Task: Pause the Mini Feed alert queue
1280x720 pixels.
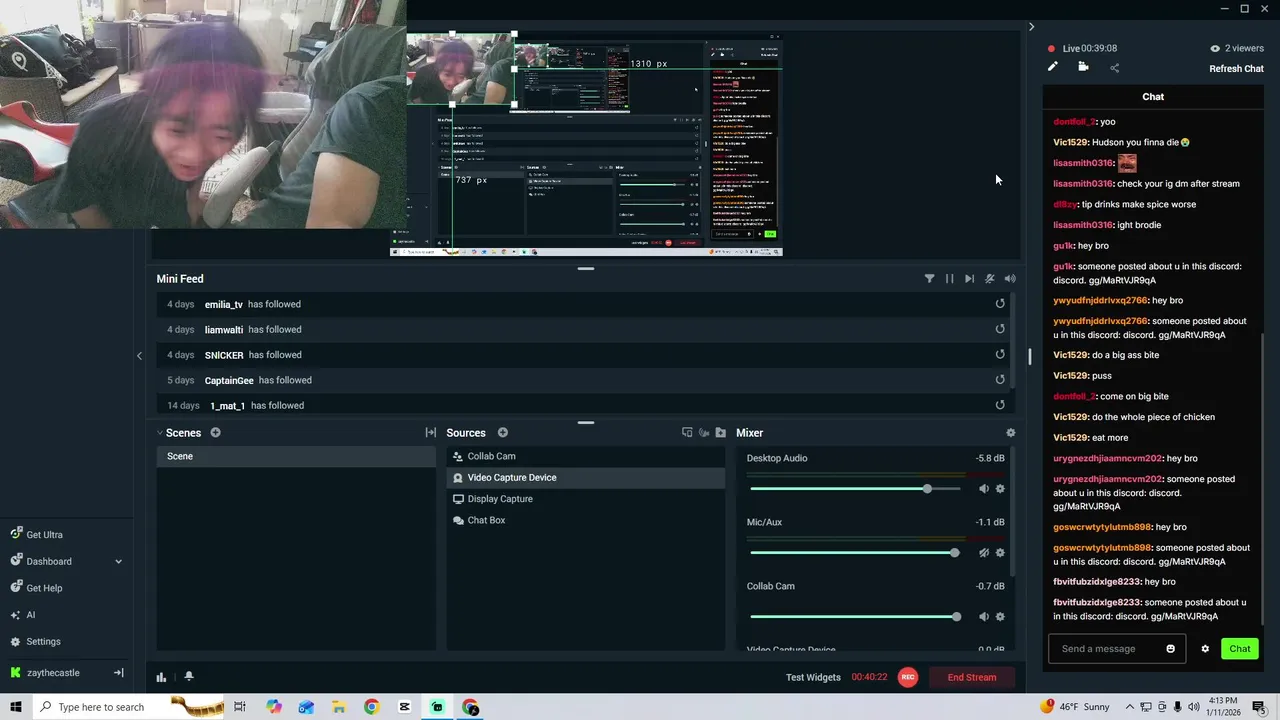Action: [949, 279]
